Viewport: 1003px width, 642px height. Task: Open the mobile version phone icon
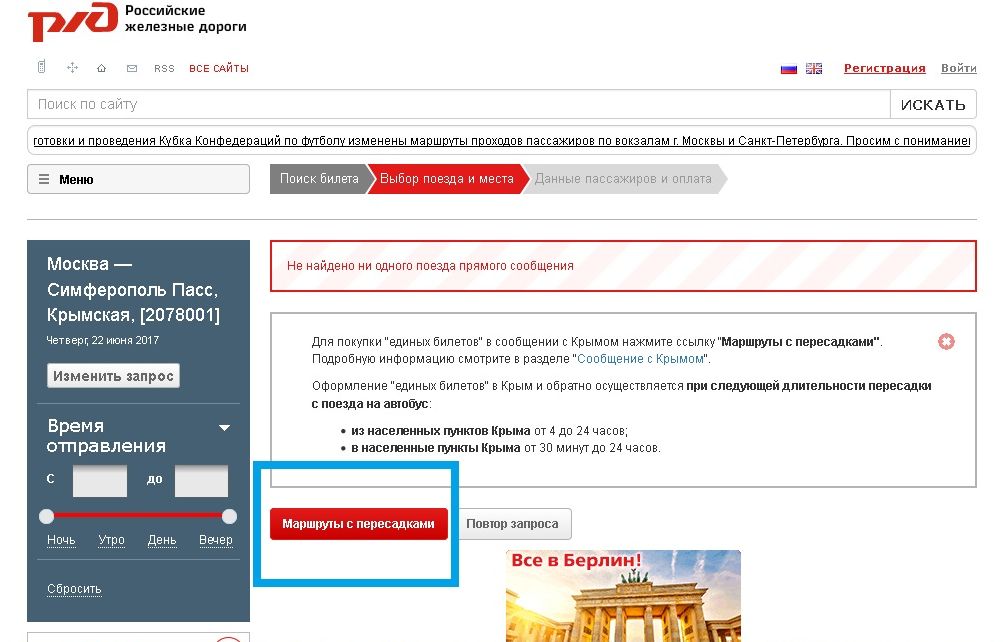(41, 68)
